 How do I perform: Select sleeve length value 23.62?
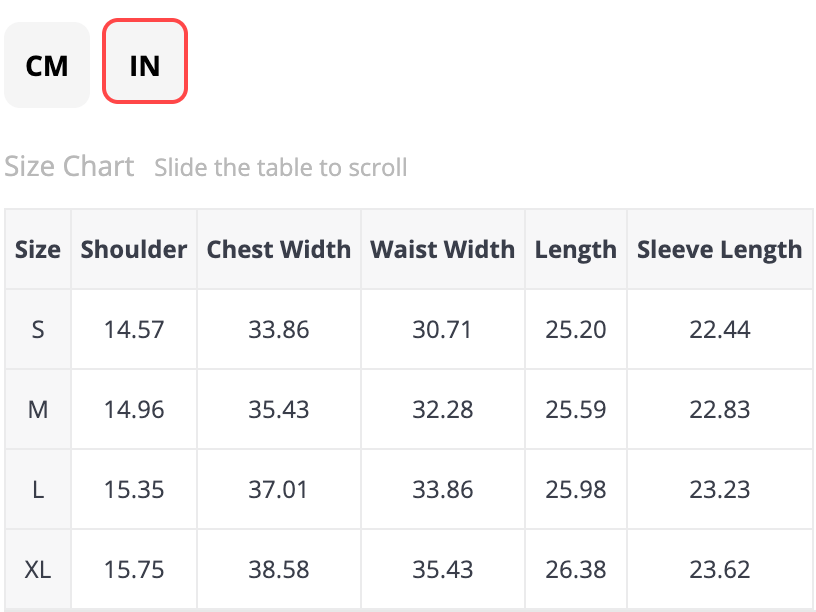coord(719,569)
